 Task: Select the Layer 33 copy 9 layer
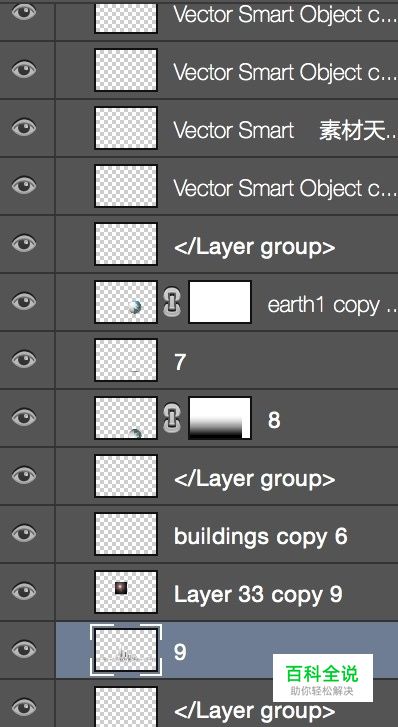(226, 592)
